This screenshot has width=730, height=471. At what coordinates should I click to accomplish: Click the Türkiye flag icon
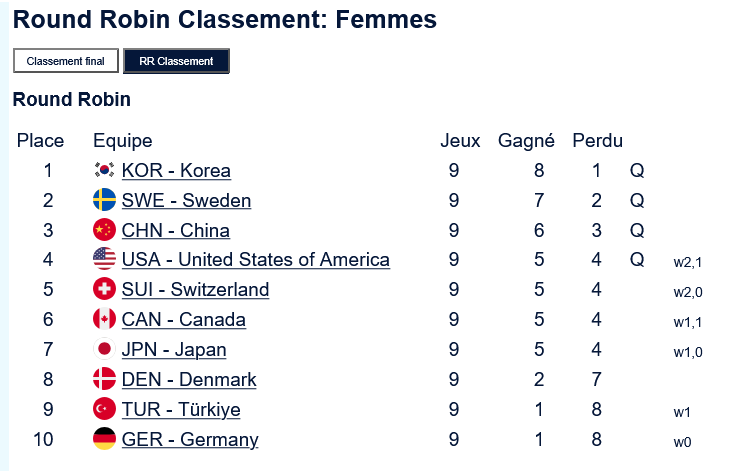click(104, 410)
